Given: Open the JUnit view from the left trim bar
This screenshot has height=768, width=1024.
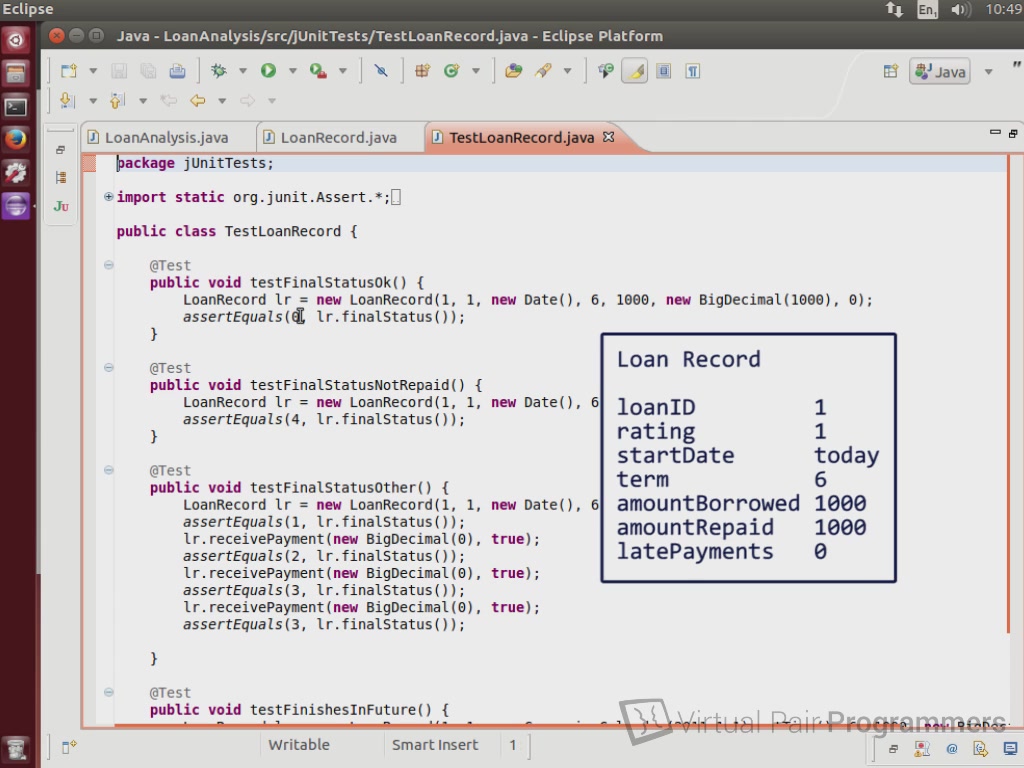Looking at the screenshot, I should coord(61,206).
